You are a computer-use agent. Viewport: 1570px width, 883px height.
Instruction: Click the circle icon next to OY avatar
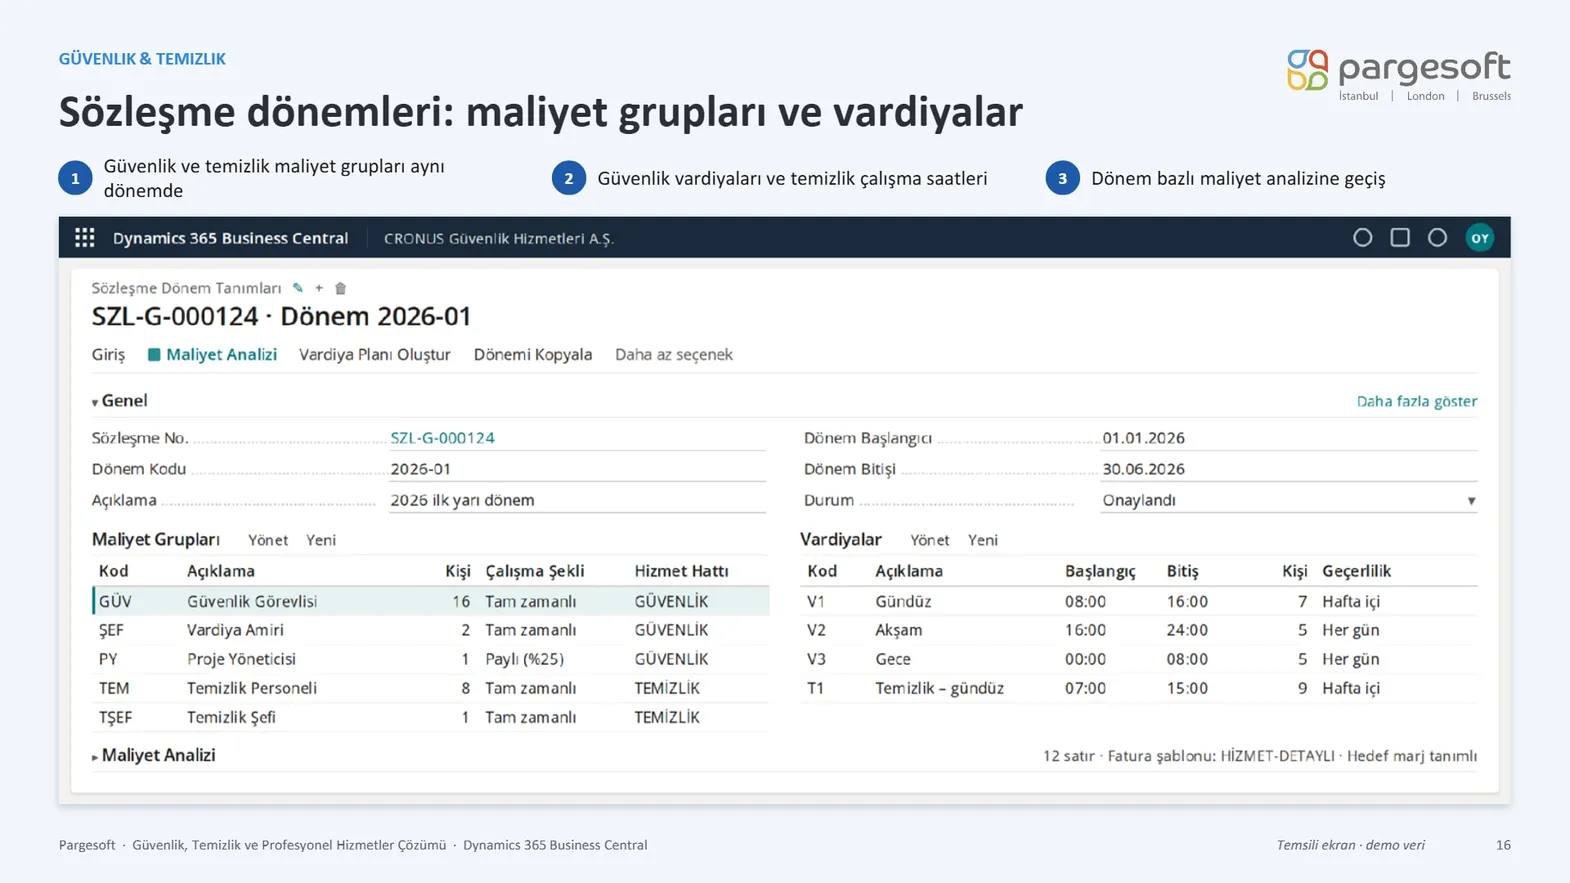tap(1437, 238)
